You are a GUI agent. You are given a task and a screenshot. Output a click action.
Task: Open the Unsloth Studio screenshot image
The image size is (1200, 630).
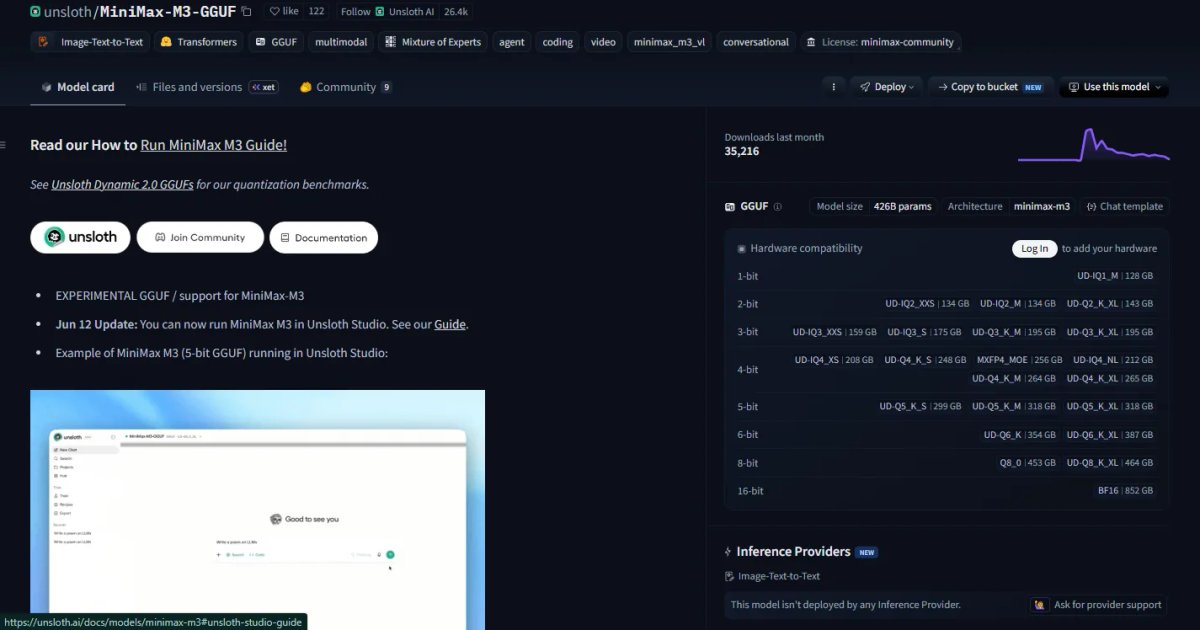coord(257,510)
